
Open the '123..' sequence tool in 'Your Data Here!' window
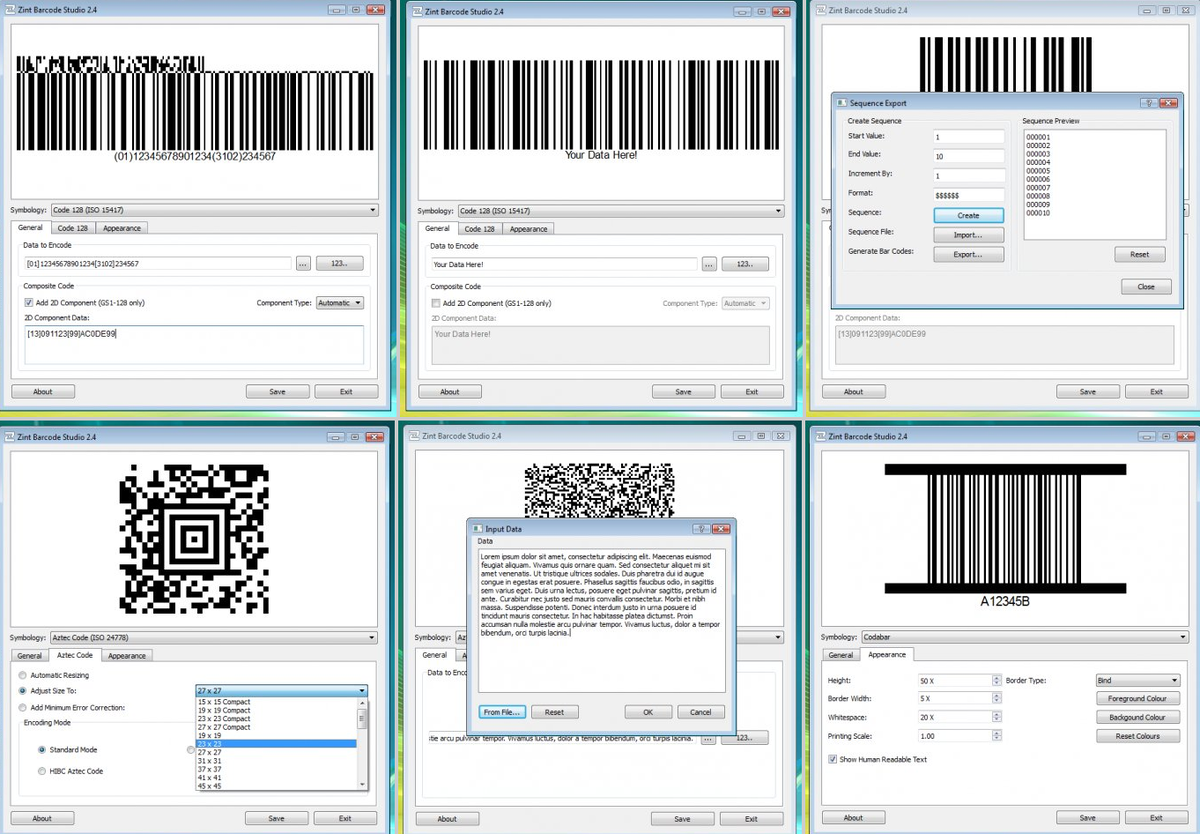tap(745, 264)
